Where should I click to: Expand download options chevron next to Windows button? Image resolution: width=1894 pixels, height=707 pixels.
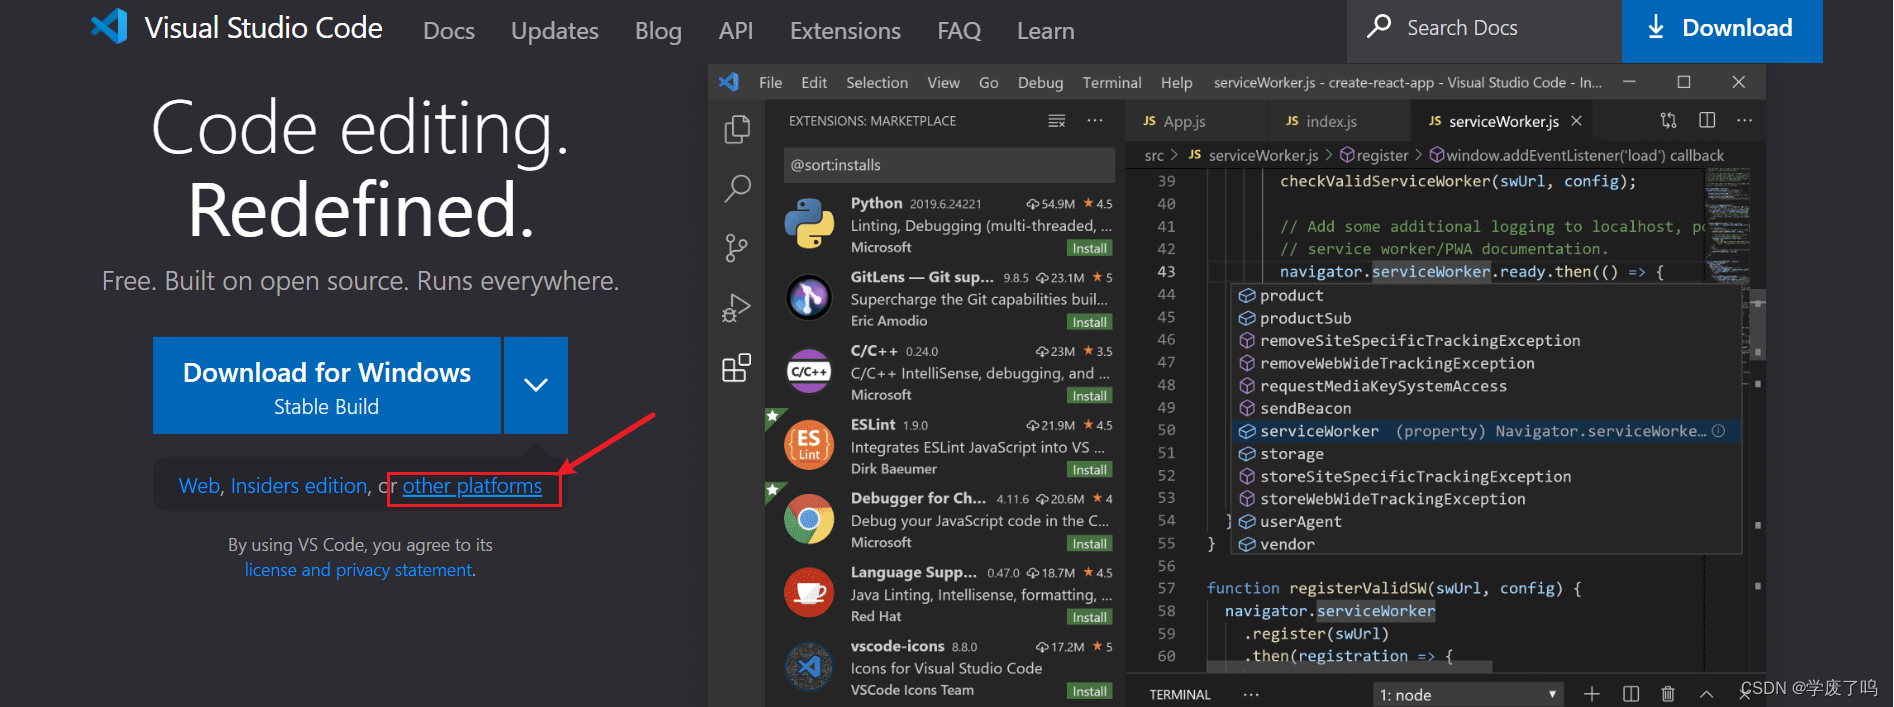pos(536,385)
